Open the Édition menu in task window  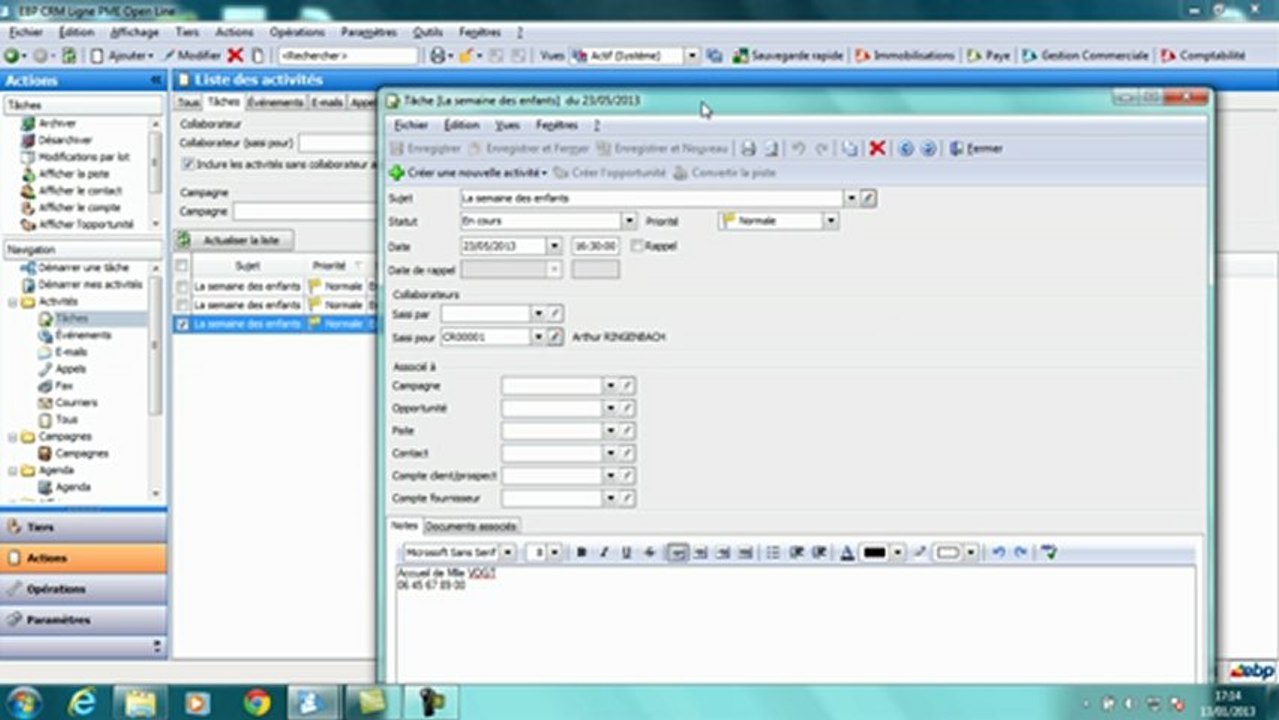[x=461, y=125]
